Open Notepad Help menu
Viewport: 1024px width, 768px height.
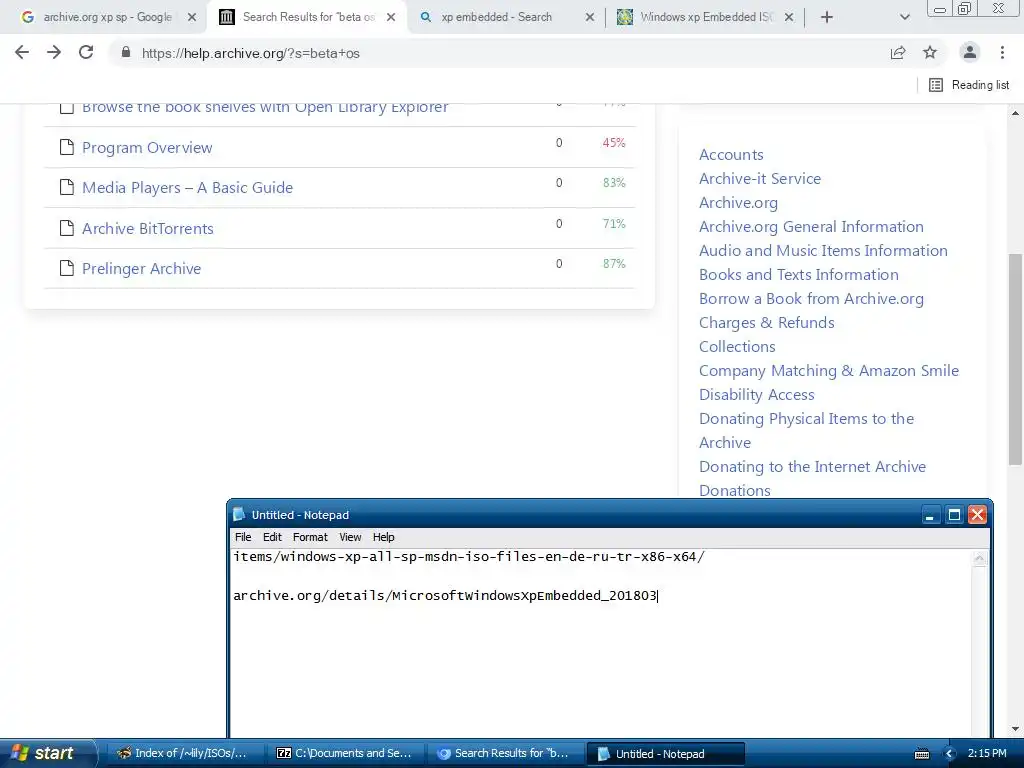pyautogui.click(x=383, y=537)
